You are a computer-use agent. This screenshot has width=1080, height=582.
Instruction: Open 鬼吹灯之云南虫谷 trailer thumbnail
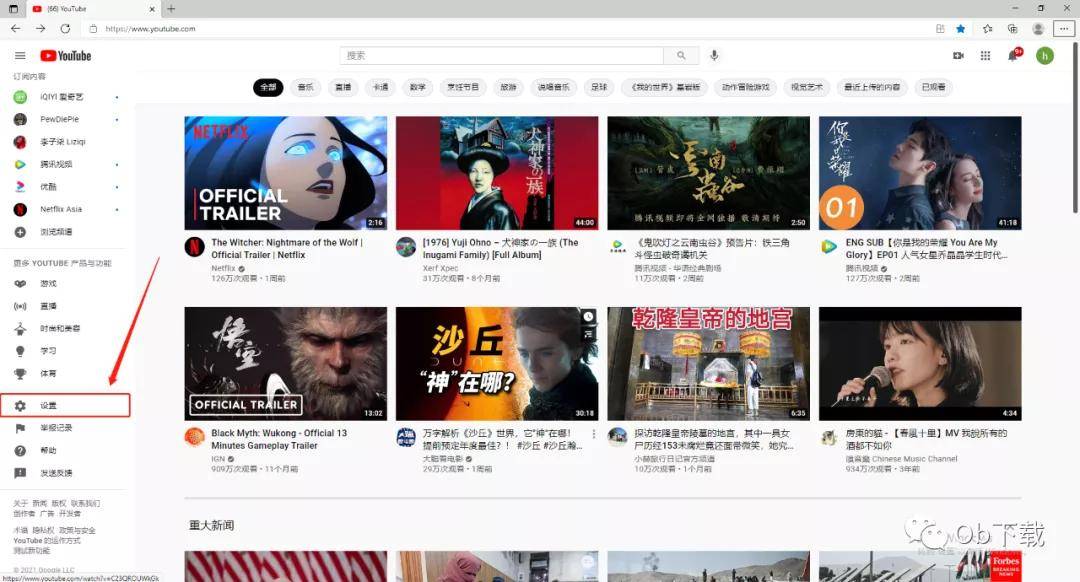click(709, 173)
